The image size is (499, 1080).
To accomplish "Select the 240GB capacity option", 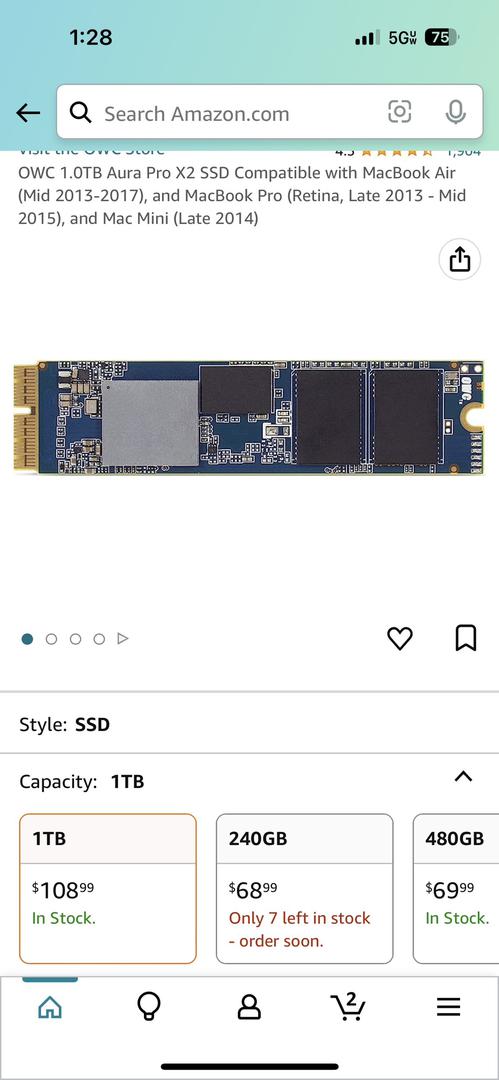I will click(305, 889).
